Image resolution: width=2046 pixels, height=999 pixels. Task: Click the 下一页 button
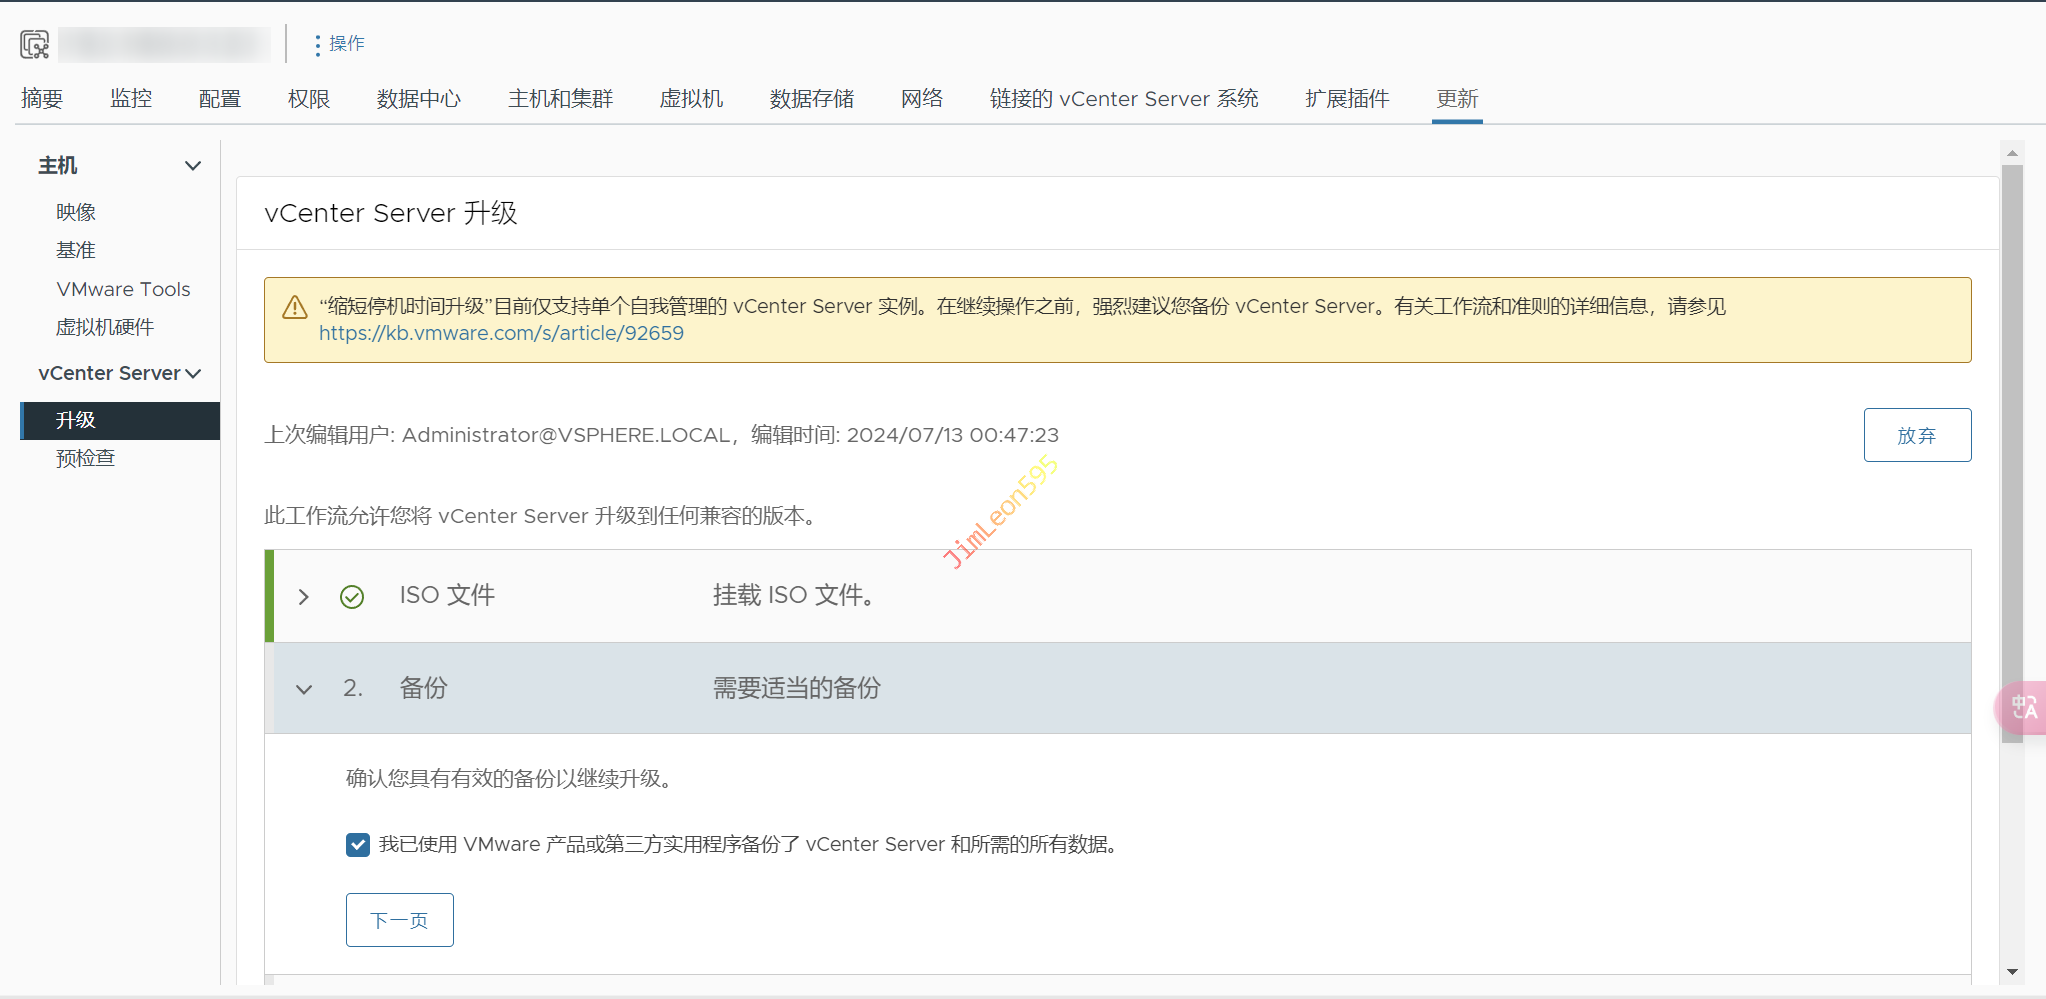pyautogui.click(x=399, y=920)
